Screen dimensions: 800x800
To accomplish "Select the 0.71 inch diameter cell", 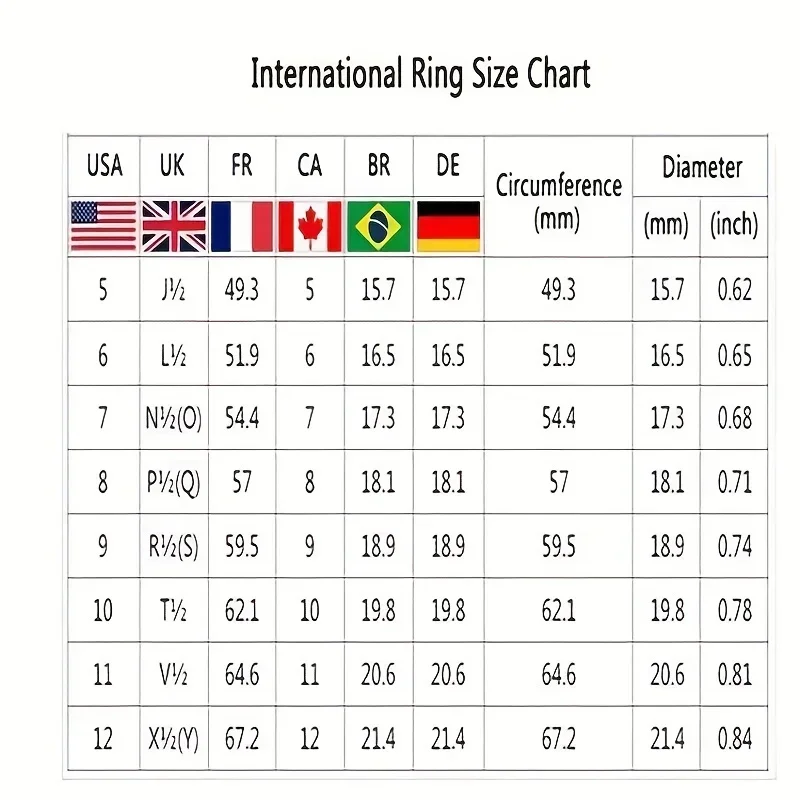I will click(734, 482).
